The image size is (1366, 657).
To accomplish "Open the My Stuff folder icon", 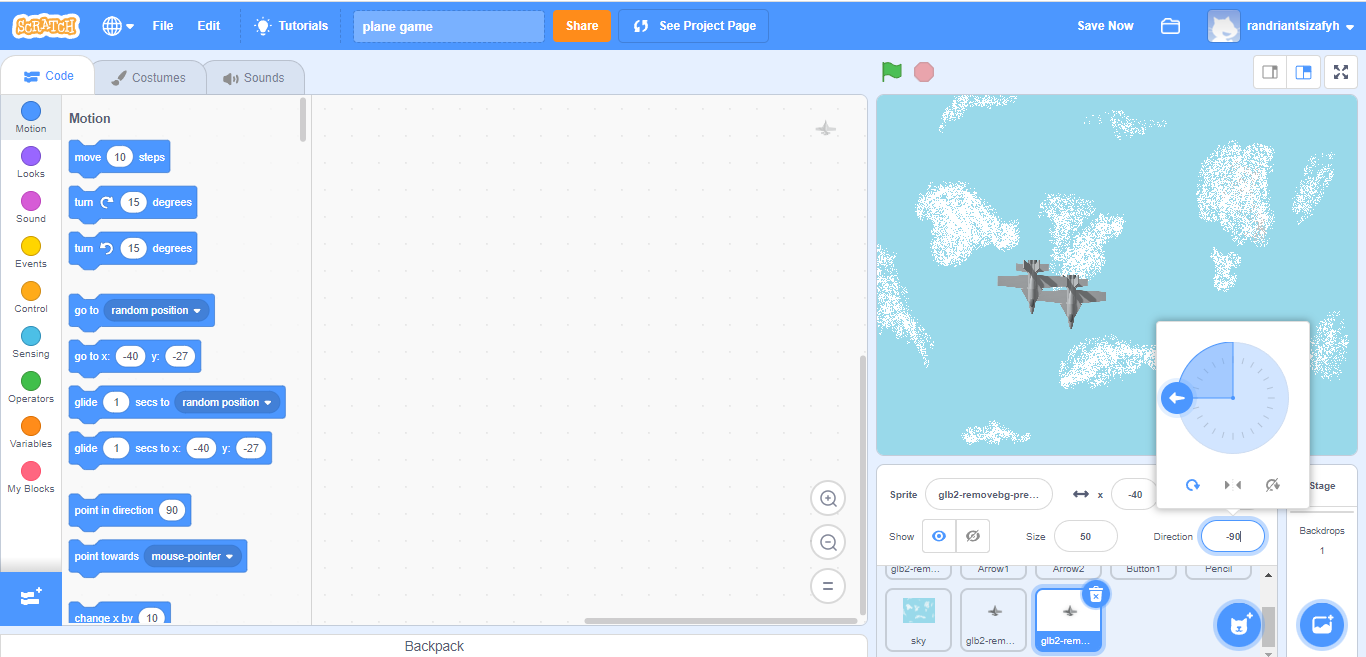I will coord(1171,26).
